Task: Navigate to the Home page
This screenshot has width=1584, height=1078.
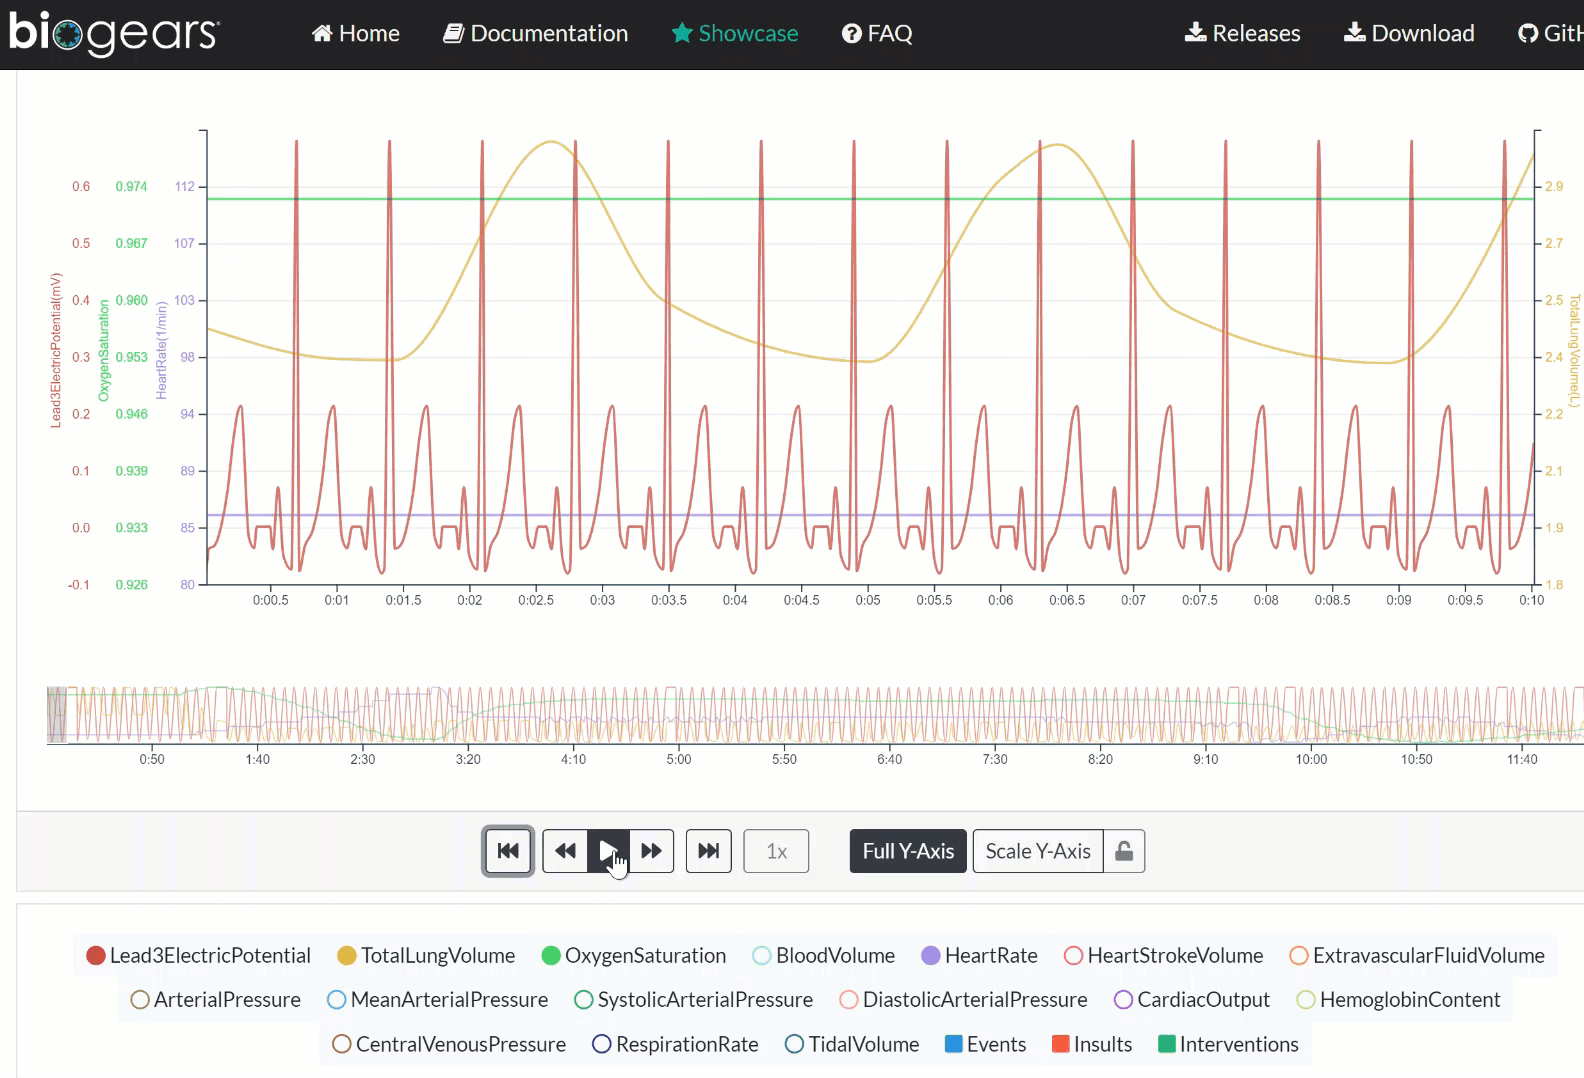Action: (x=355, y=33)
